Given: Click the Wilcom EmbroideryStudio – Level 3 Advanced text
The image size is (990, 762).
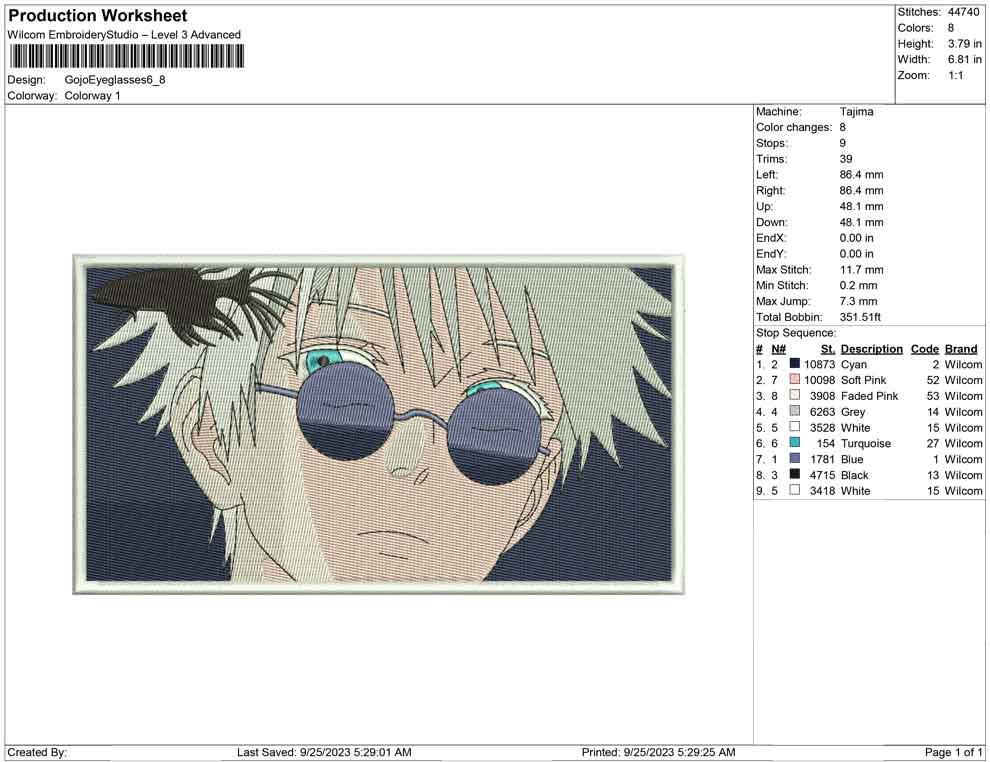Looking at the screenshot, I should pos(124,35).
